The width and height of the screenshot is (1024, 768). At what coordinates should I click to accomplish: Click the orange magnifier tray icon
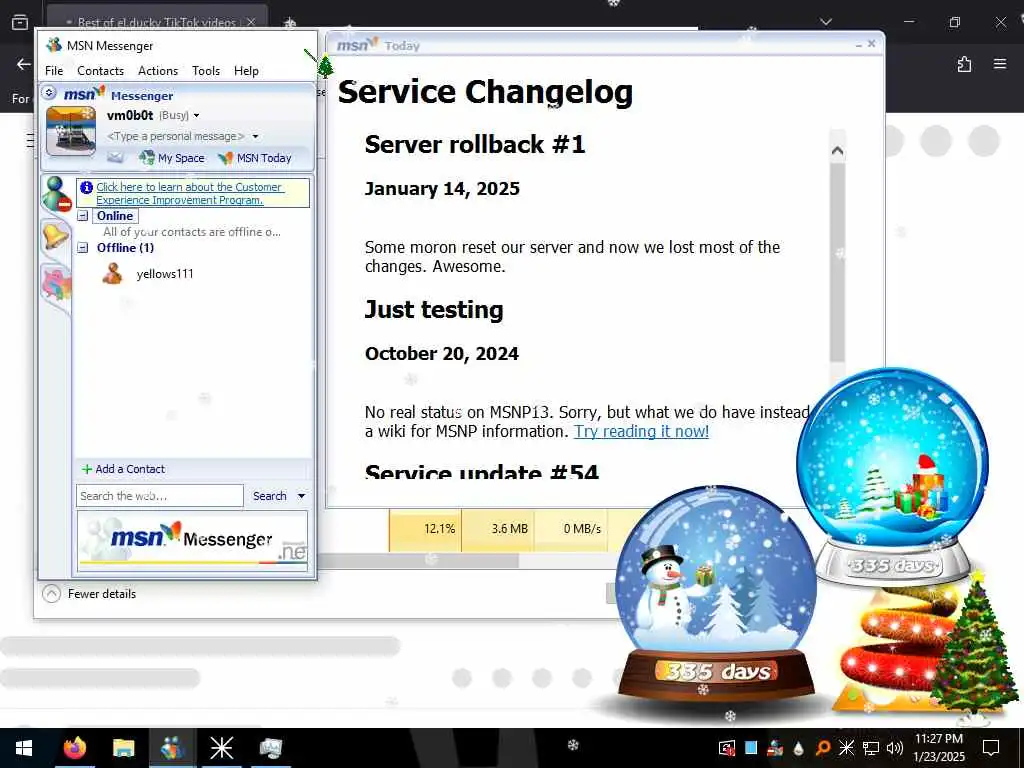(x=823, y=748)
